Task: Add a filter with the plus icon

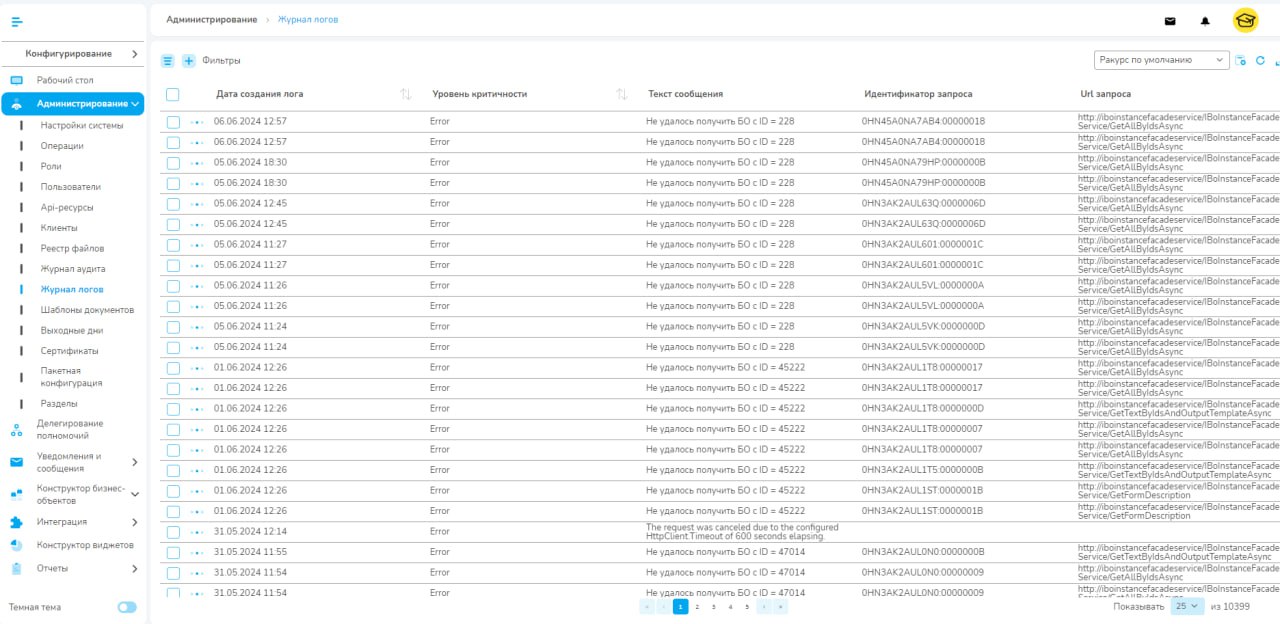Action: [189, 61]
